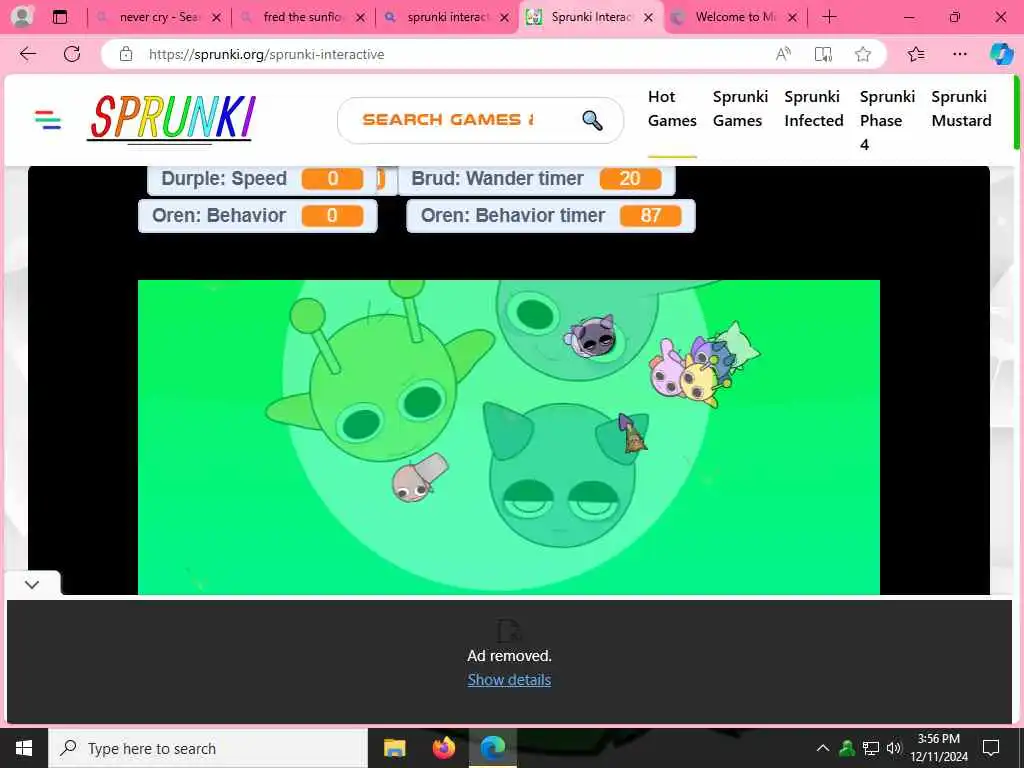Add this page to favorites star
1024x768 pixels.
863,54
